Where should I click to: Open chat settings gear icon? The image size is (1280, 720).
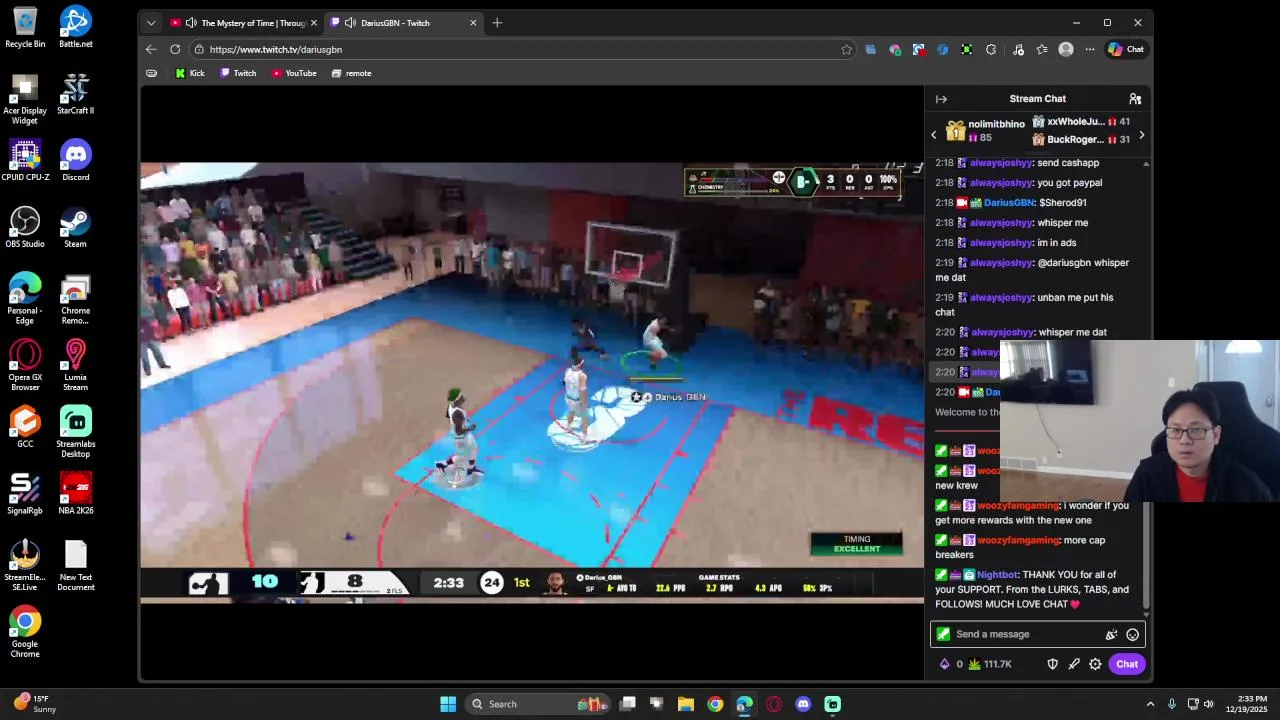click(1095, 664)
